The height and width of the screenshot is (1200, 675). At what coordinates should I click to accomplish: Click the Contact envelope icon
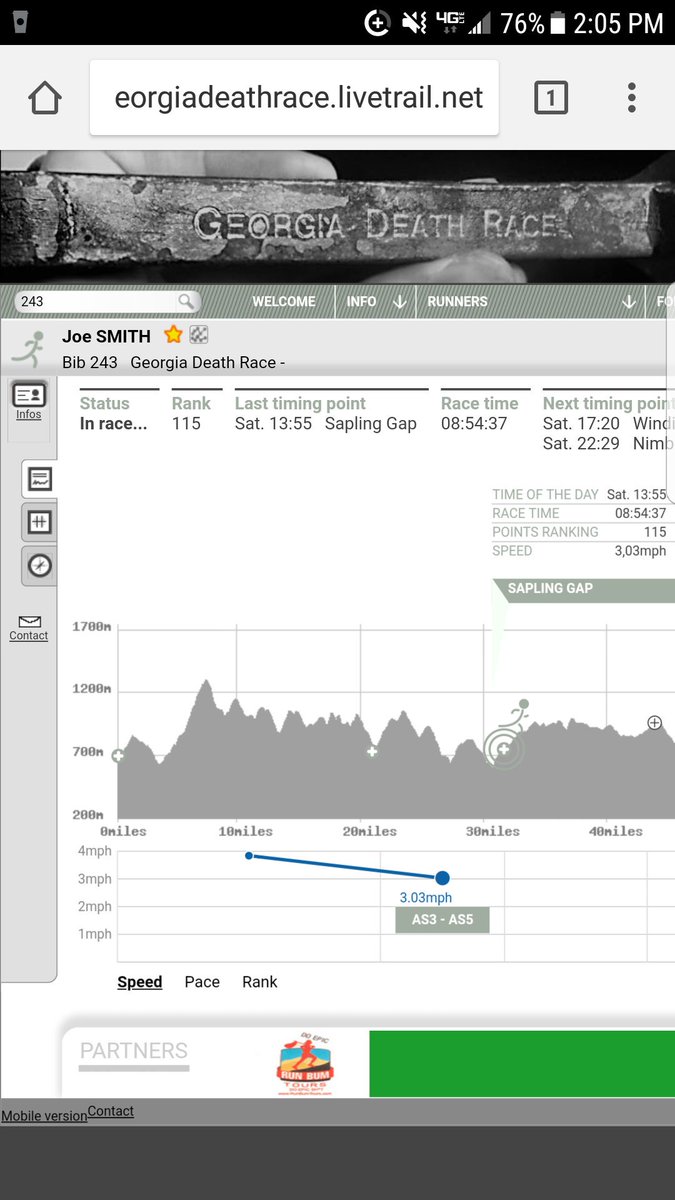tap(29, 621)
